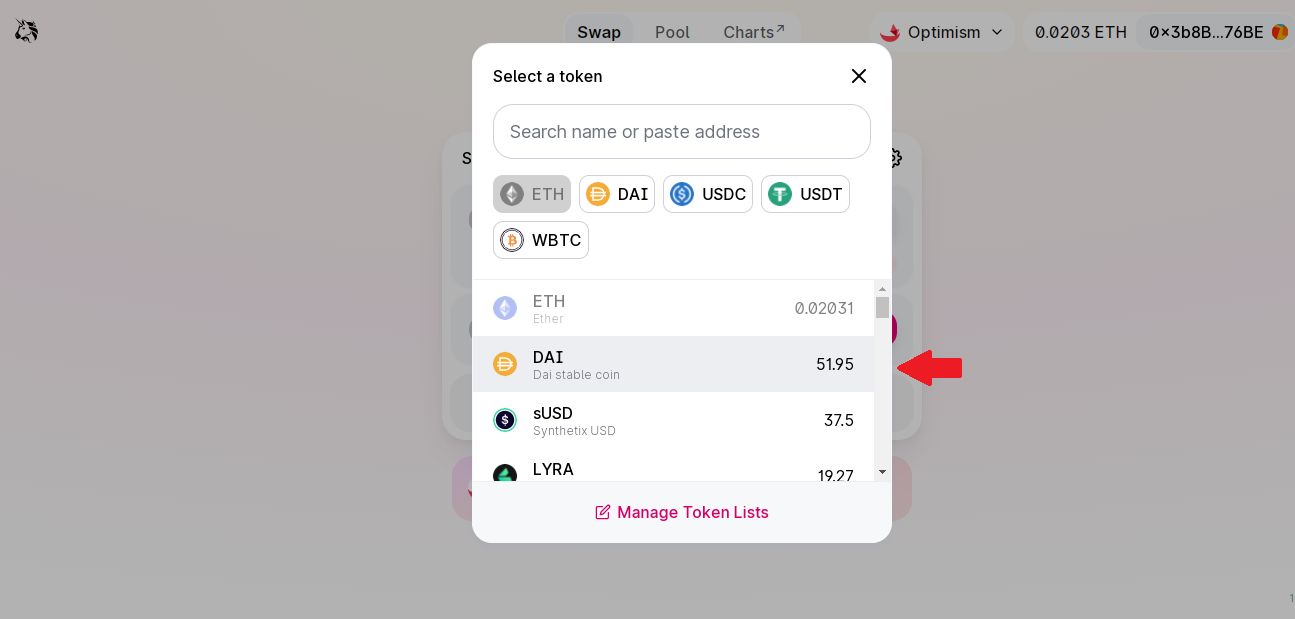Open the Charts tab
The width and height of the screenshot is (1295, 619).
(x=754, y=32)
